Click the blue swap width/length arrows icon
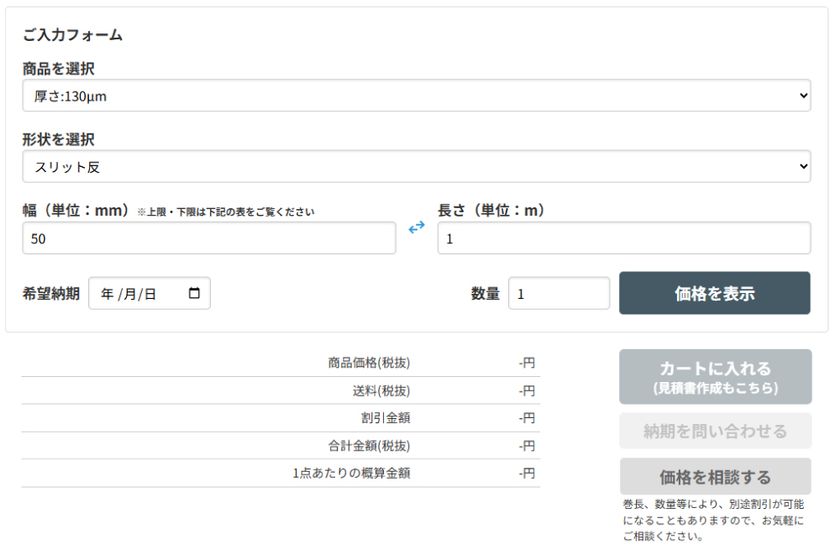Screen dimensions: 840x549 [417, 228]
